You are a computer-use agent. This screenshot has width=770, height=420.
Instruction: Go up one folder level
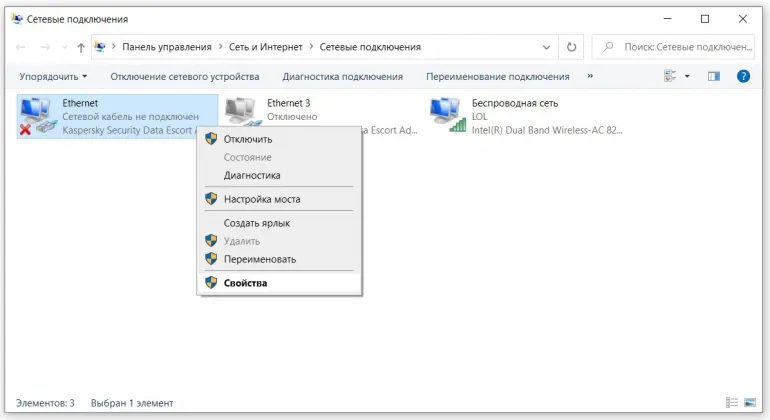point(81,47)
